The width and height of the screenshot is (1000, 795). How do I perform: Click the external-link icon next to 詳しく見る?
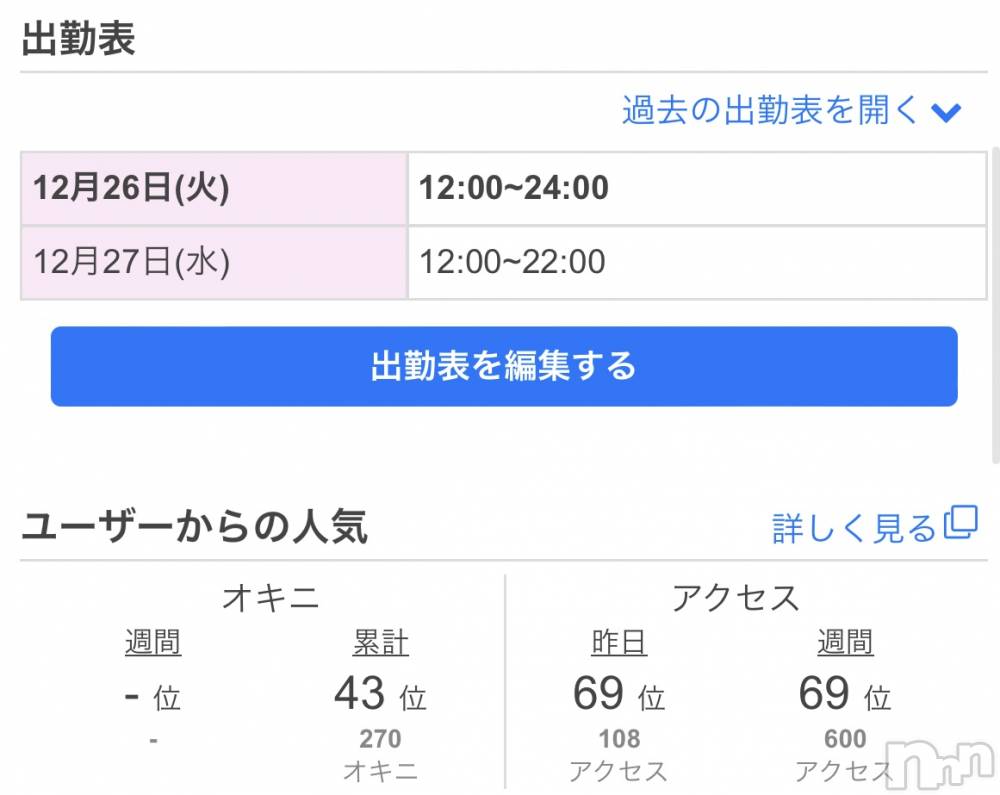coord(960,523)
